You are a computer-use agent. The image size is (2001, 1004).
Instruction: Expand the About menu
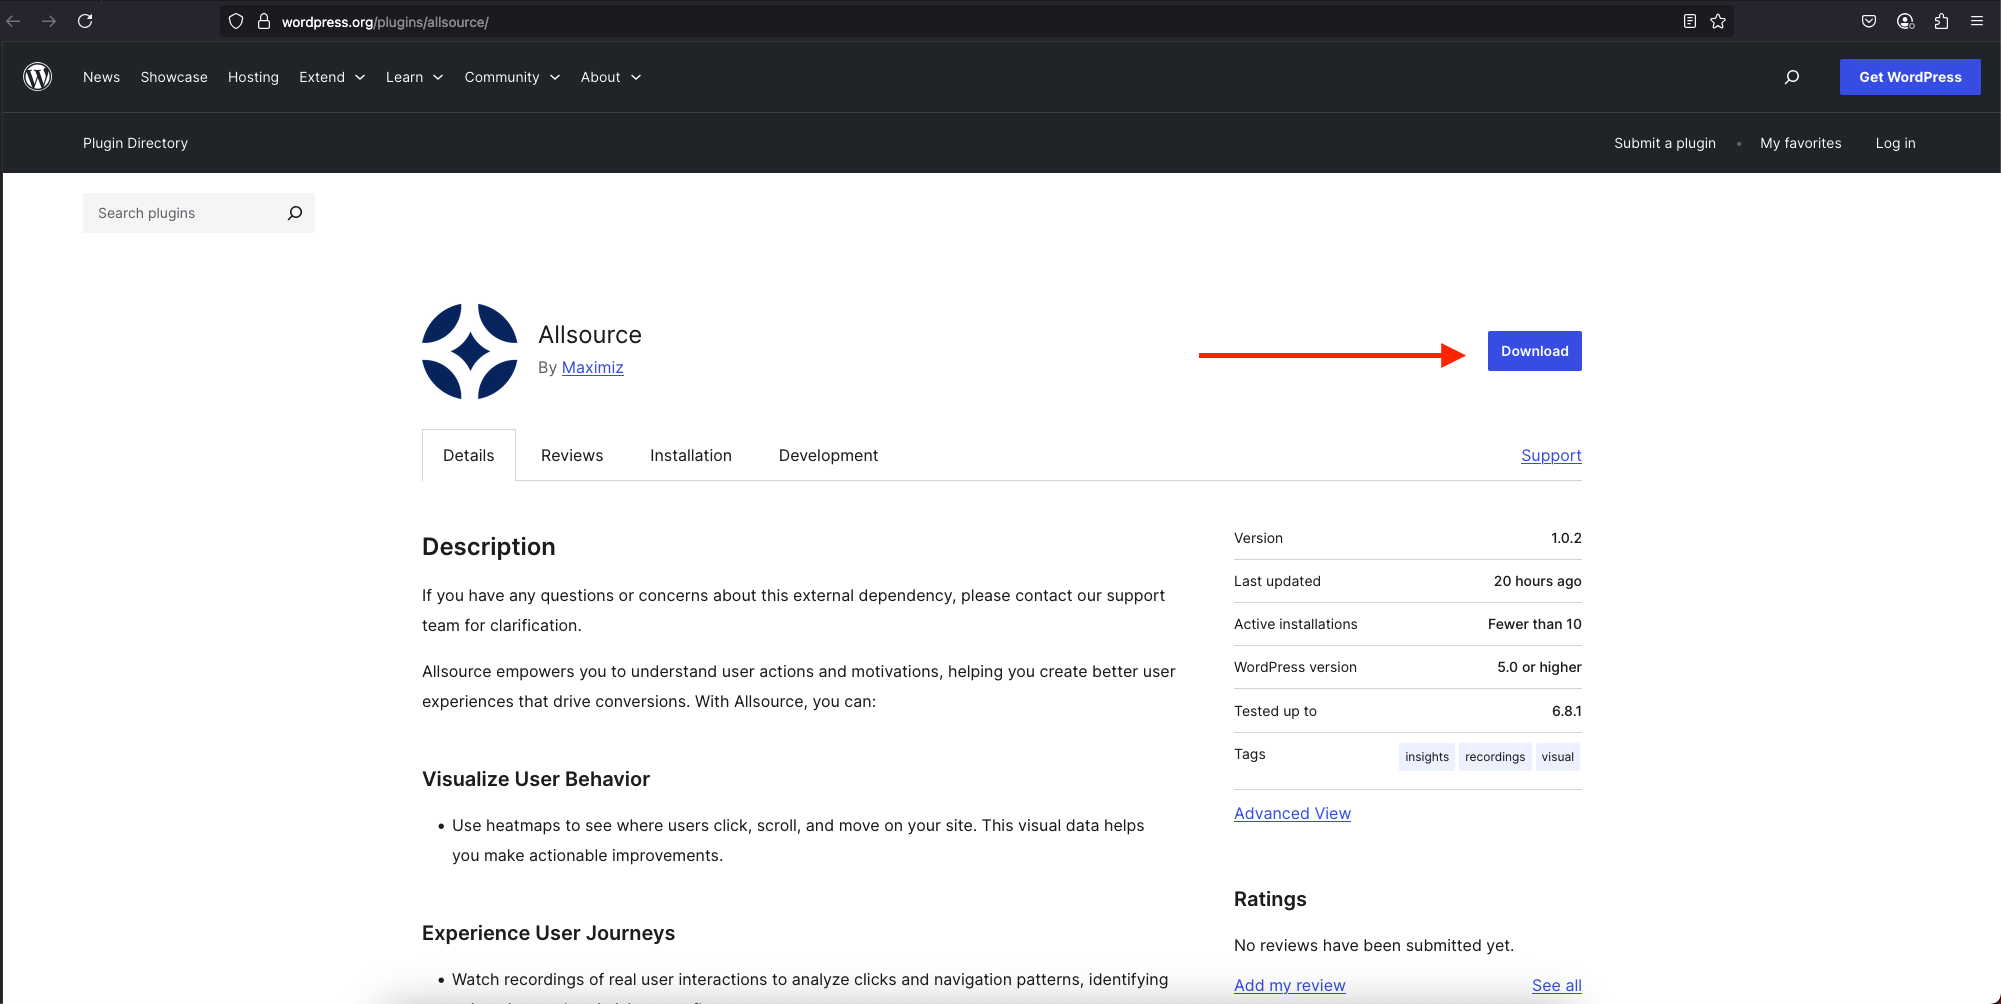tap(611, 77)
